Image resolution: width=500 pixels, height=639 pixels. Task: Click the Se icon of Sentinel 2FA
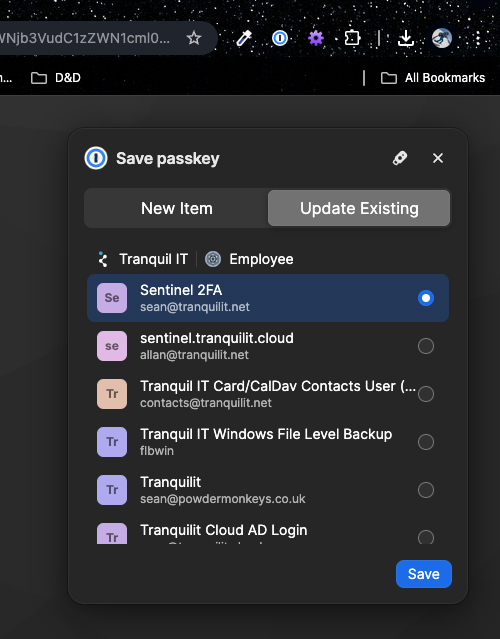[x=112, y=298]
